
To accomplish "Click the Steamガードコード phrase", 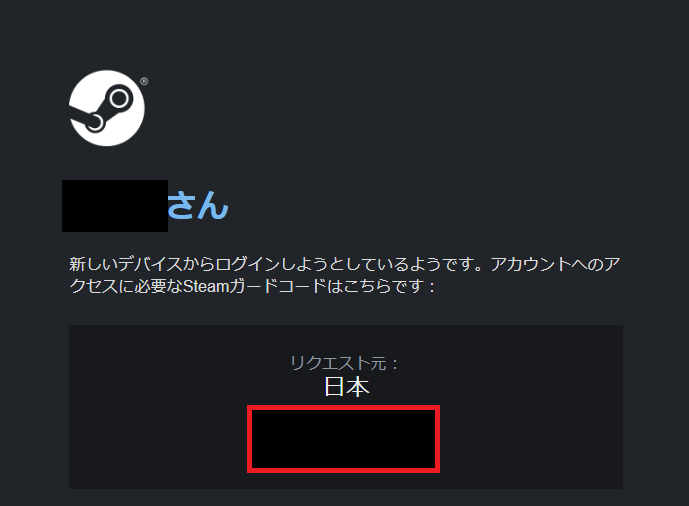I will [254, 286].
